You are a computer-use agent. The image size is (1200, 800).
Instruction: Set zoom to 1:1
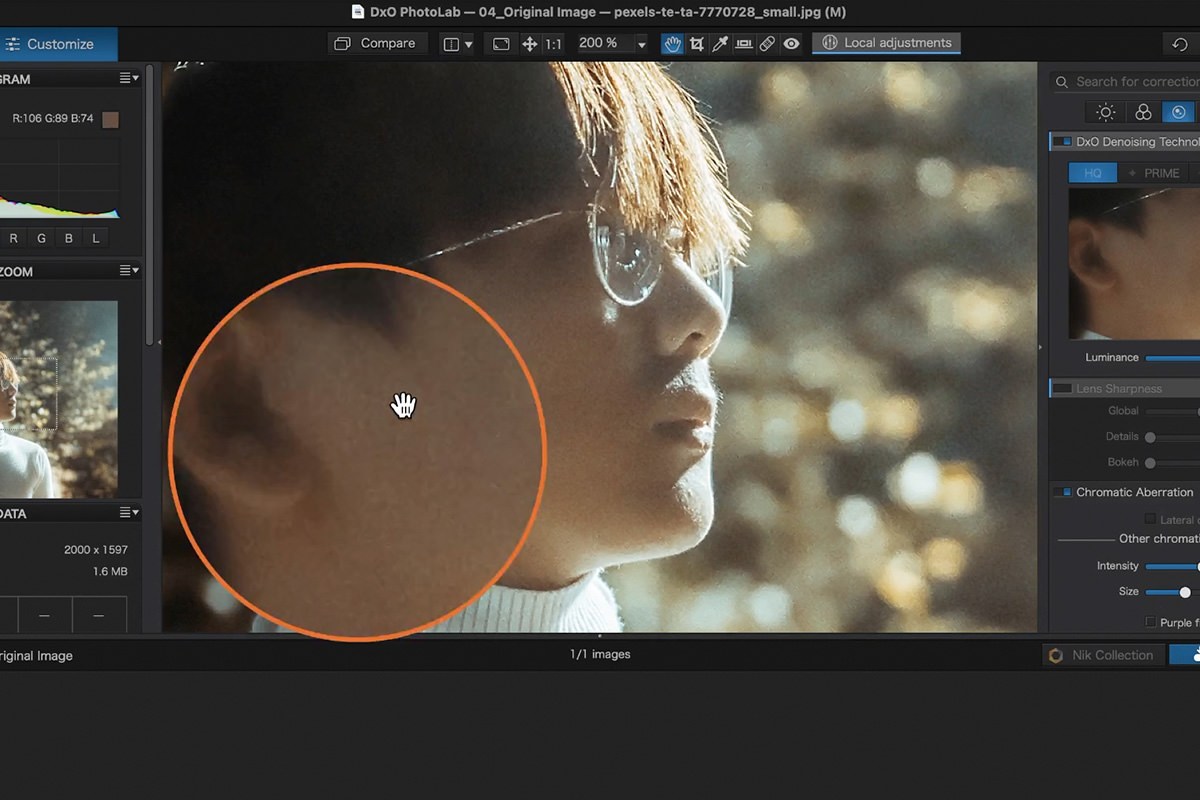[x=553, y=44]
